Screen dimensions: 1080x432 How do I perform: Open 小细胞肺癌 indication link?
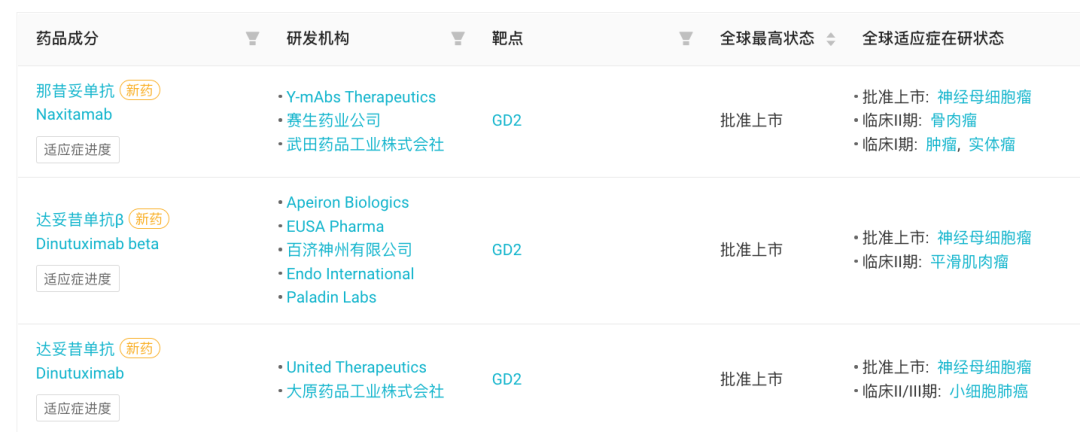(988, 391)
